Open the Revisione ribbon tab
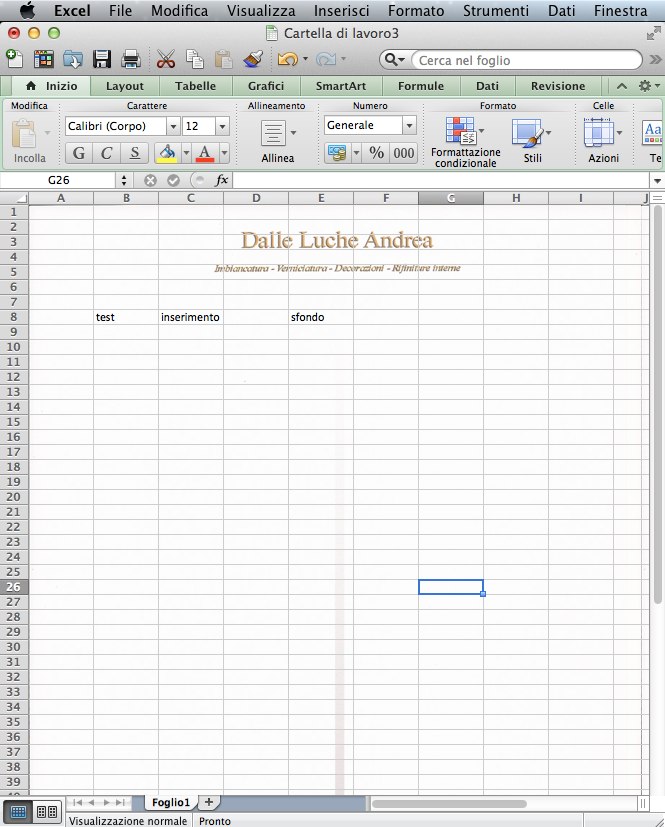Screen dimensions: 665x827 558,86
